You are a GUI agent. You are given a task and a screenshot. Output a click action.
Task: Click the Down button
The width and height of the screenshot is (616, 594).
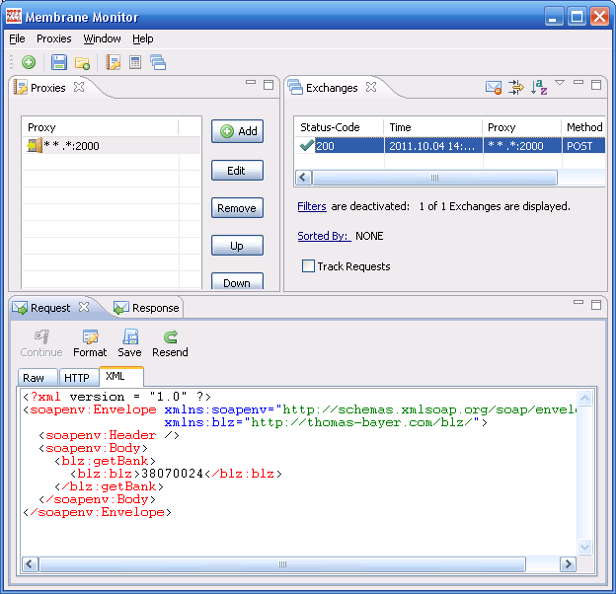[x=237, y=281]
